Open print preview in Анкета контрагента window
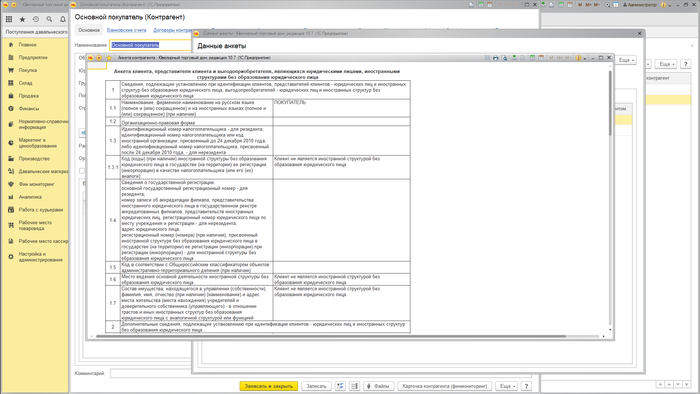 click(504, 58)
